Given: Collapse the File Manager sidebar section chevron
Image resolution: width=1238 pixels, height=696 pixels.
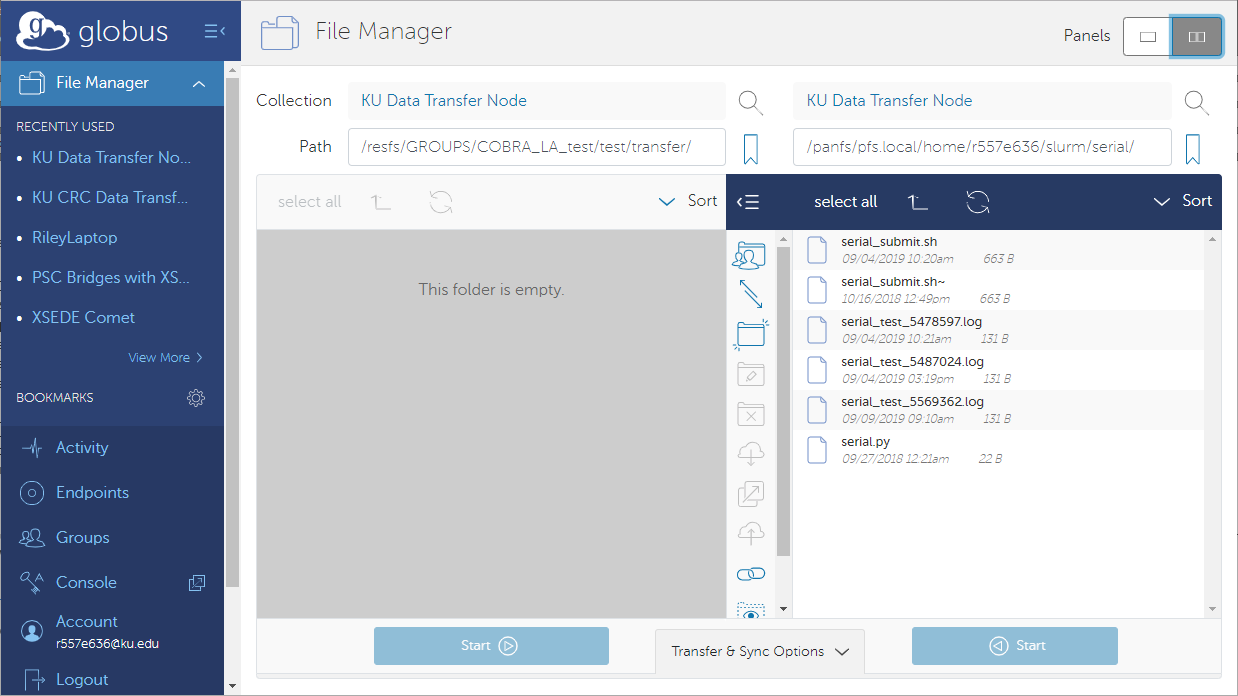Looking at the screenshot, I should [199, 84].
